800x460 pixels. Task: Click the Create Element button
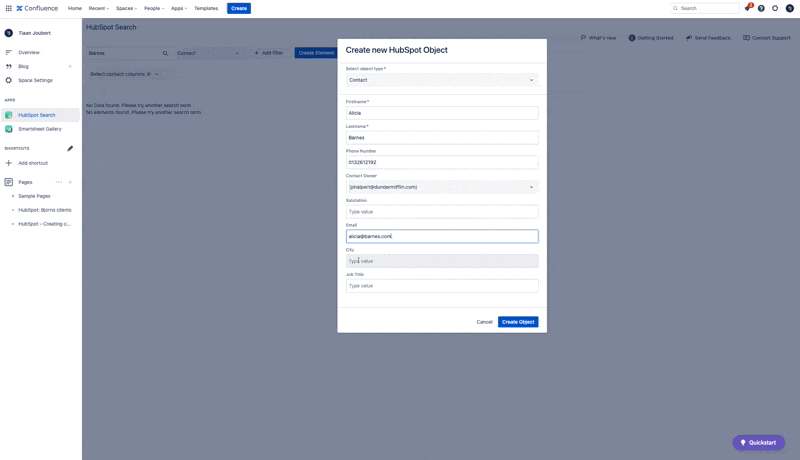coord(316,53)
